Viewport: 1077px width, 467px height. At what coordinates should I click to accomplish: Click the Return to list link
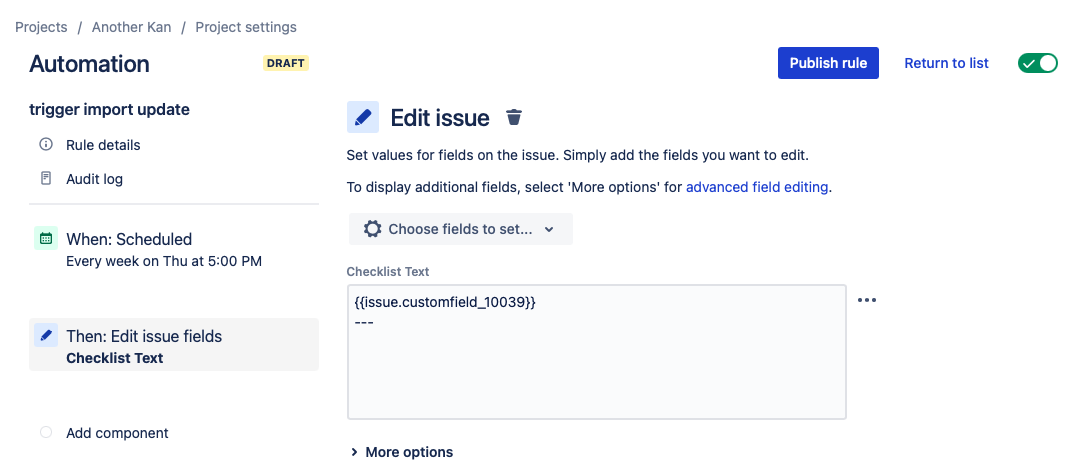(x=946, y=63)
